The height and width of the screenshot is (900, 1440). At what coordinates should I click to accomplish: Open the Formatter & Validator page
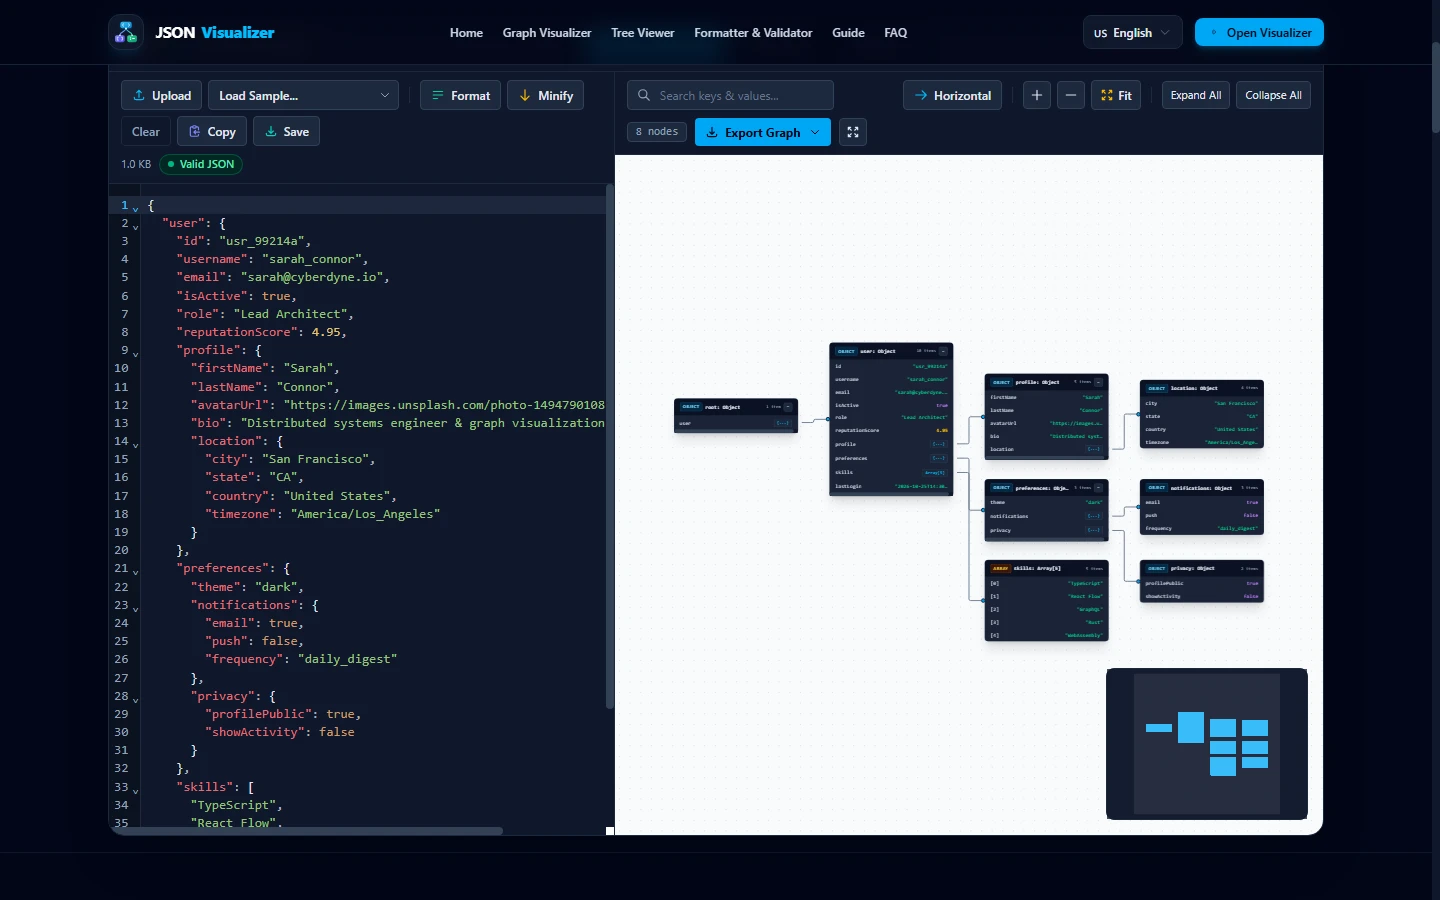pos(753,33)
